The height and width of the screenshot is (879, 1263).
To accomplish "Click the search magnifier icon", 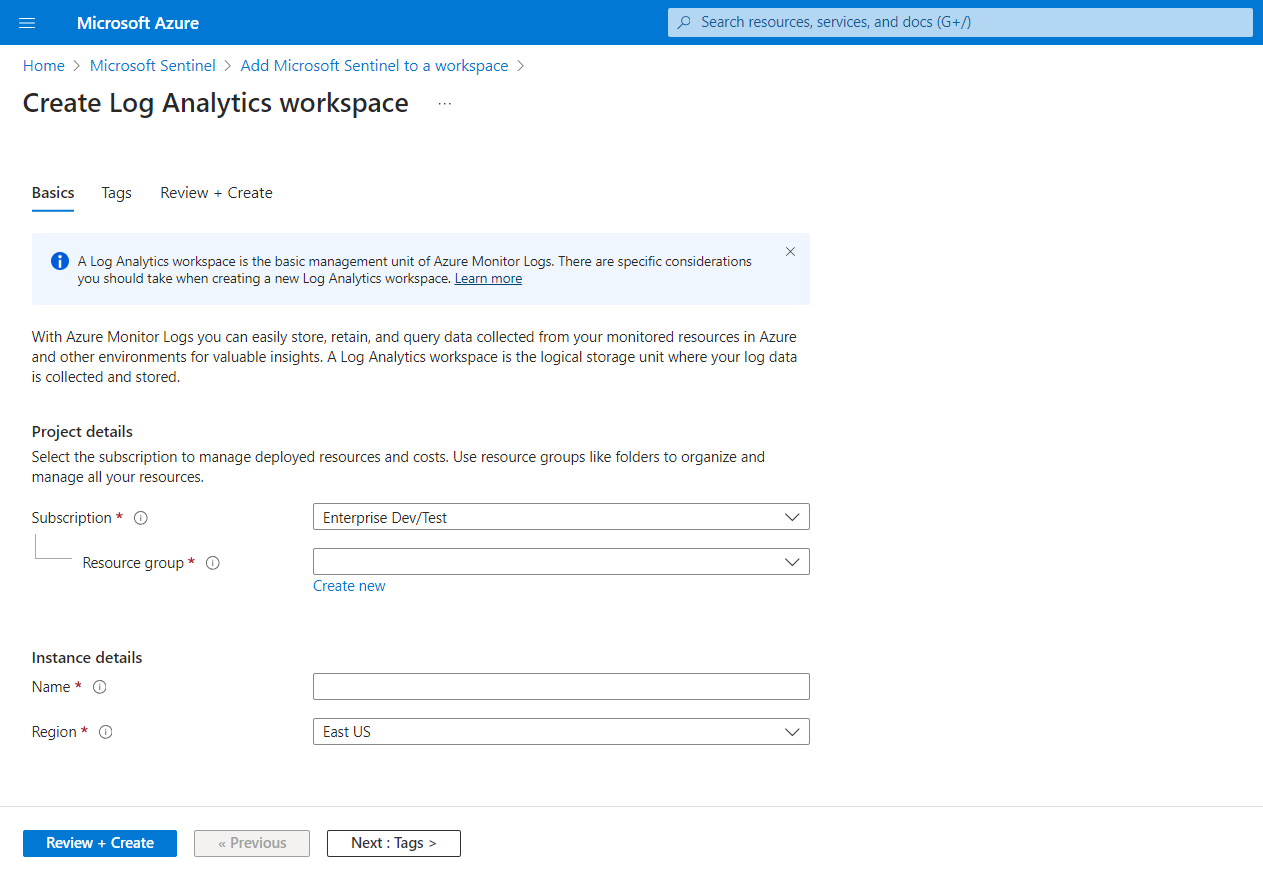I will 684,22.
